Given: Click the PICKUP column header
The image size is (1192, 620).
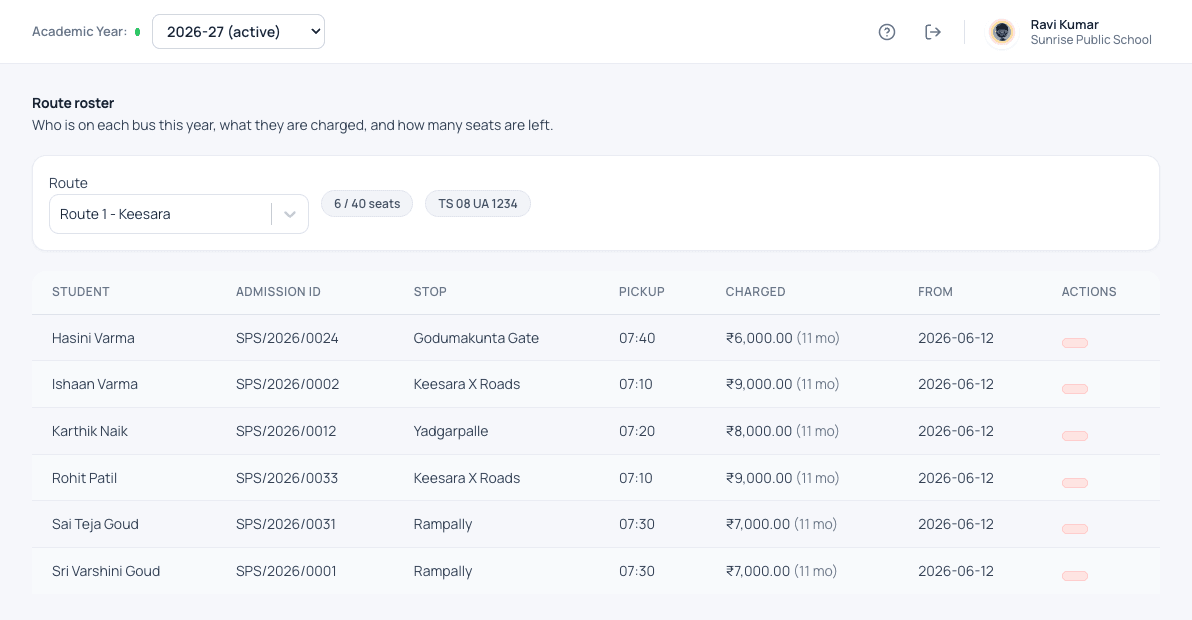Looking at the screenshot, I should 642,292.
